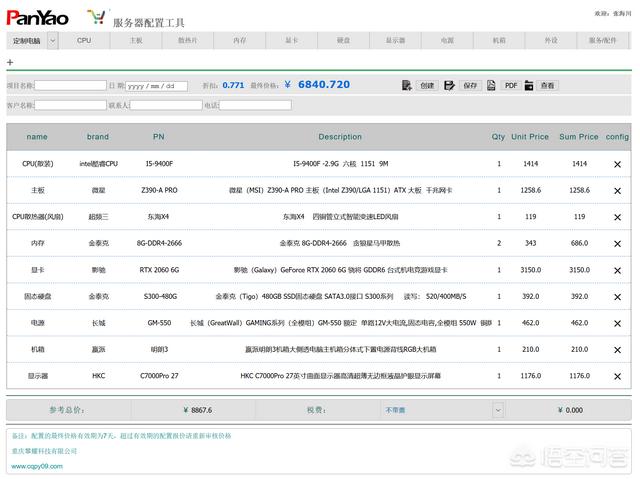Remove the RTX 2060 6G row via X
The width and height of the screenshot is (640, 479).
click(x=617, y=270)
